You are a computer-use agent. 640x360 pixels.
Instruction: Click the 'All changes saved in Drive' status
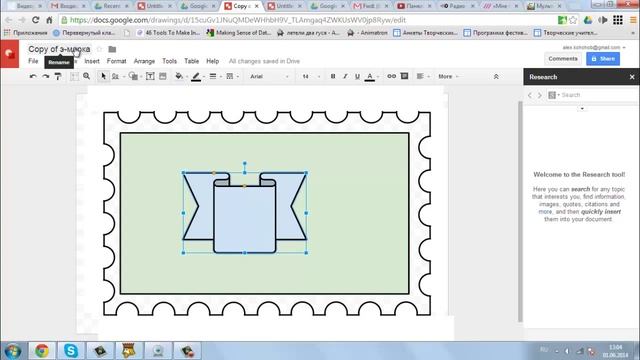click(264, 61)
